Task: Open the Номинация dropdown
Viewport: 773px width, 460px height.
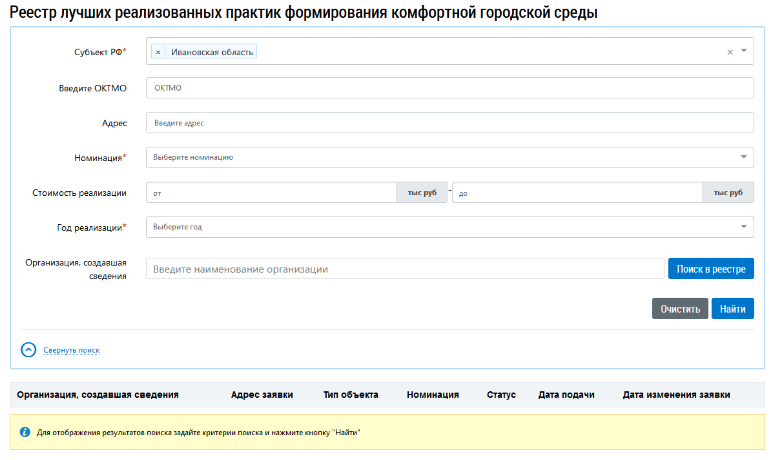Action: (x=449, y=157)
